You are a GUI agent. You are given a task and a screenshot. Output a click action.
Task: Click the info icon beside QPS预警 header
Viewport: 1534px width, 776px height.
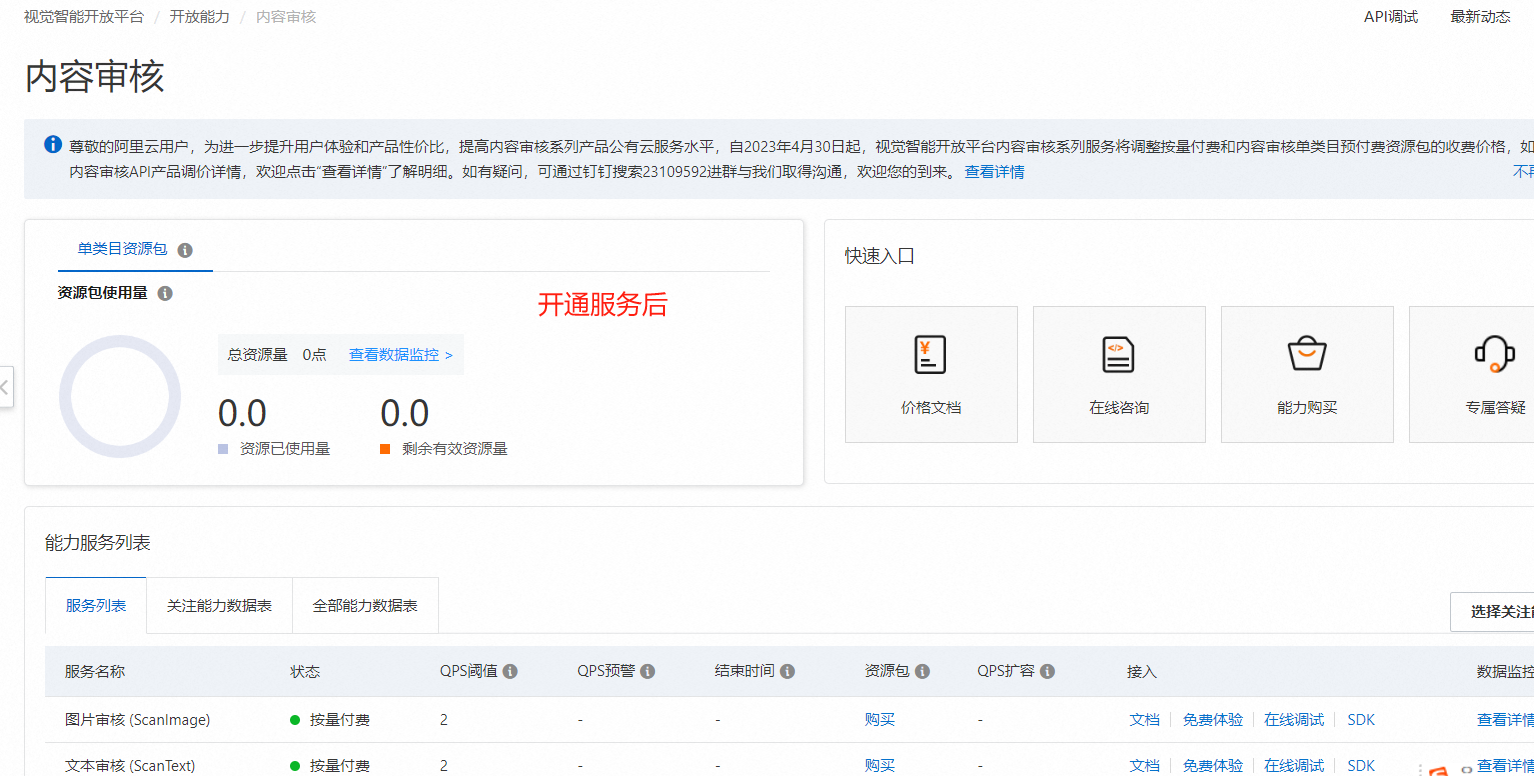pos(647,671)
